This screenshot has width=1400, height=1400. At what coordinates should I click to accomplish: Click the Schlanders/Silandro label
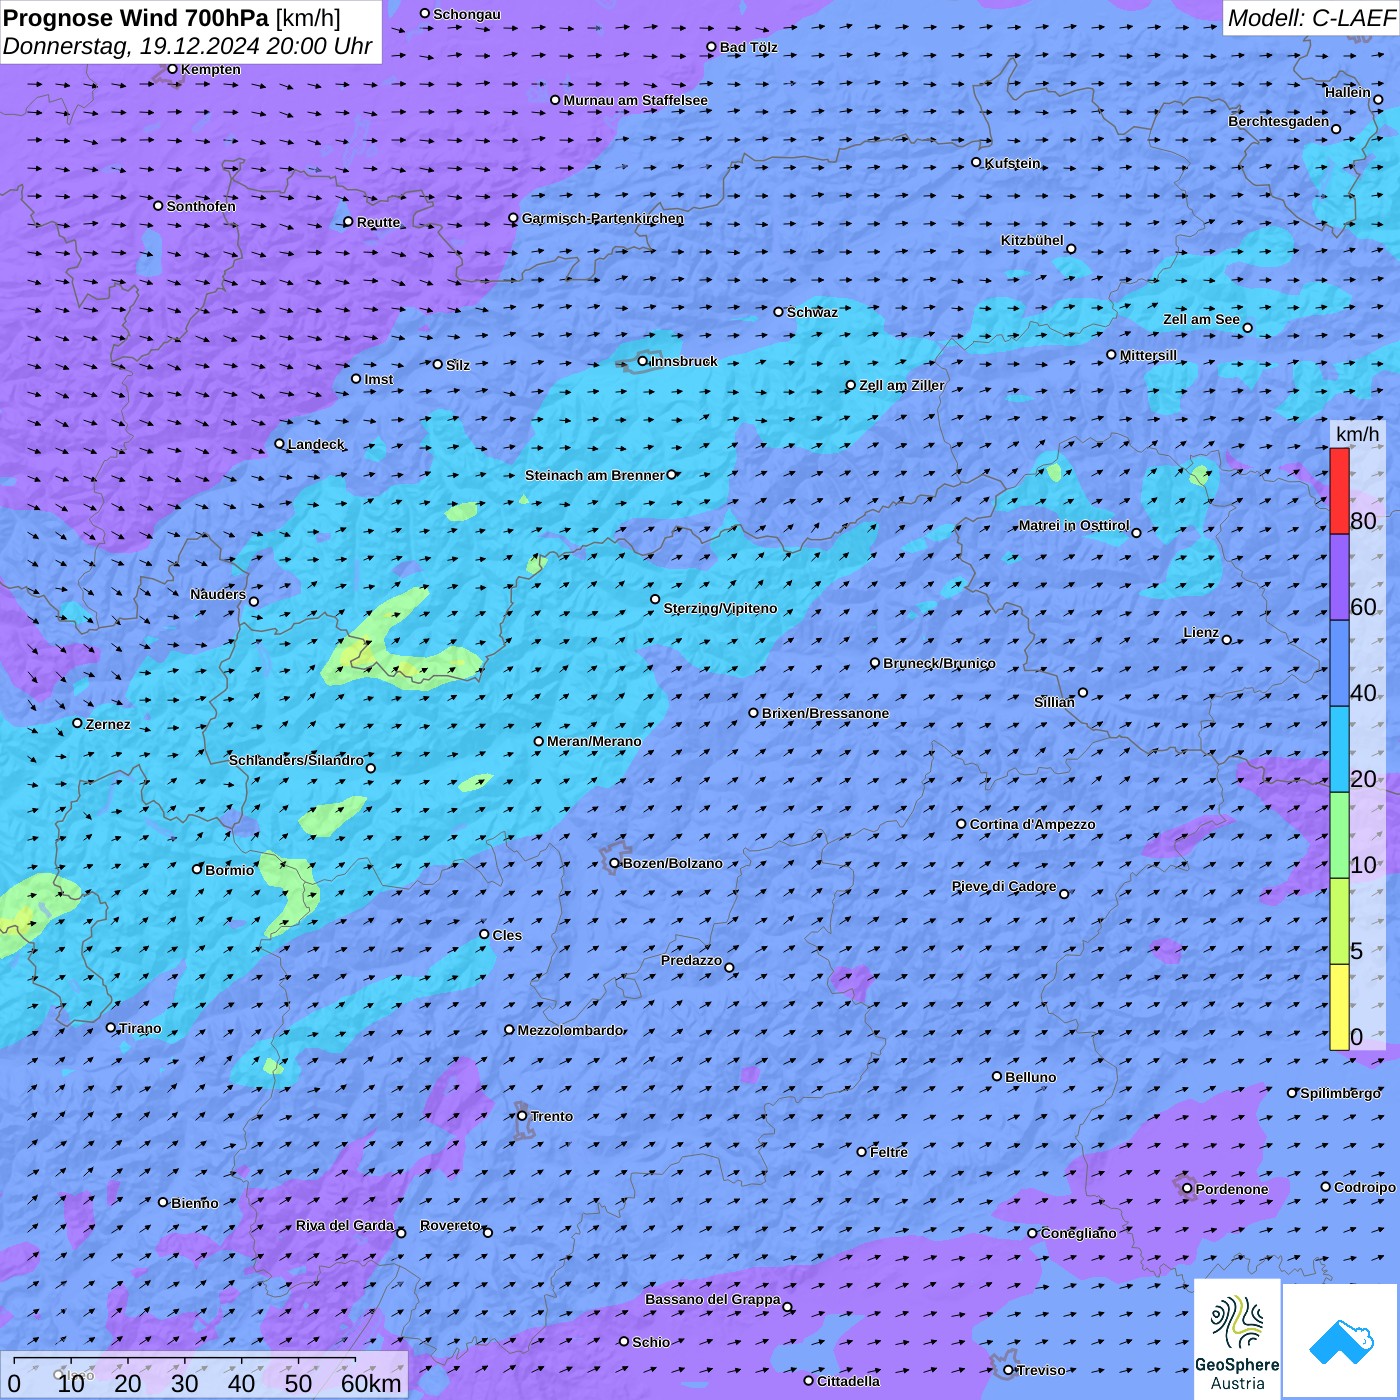[x=296, y=760]
